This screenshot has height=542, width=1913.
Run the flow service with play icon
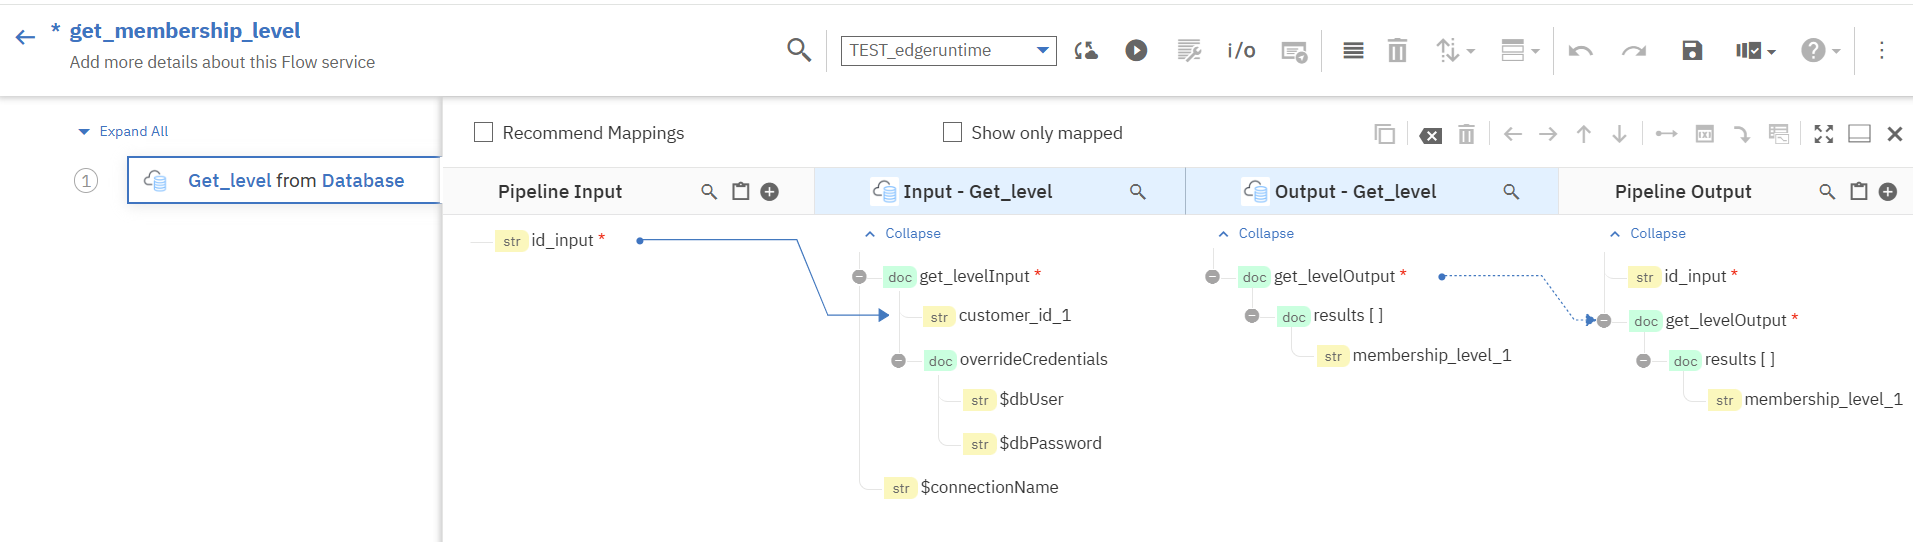click(x=1136, y=50)
